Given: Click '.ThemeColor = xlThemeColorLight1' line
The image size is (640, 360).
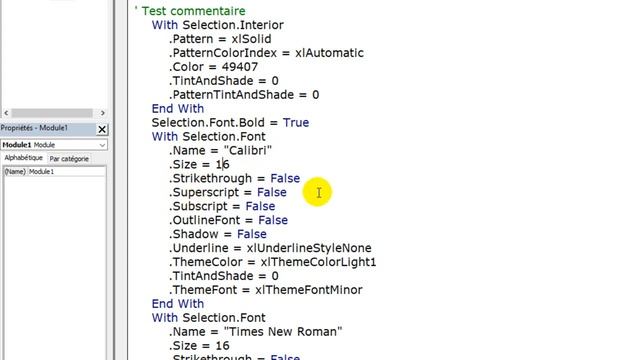Looking at the screenshot, I should (x=273, y=262).
